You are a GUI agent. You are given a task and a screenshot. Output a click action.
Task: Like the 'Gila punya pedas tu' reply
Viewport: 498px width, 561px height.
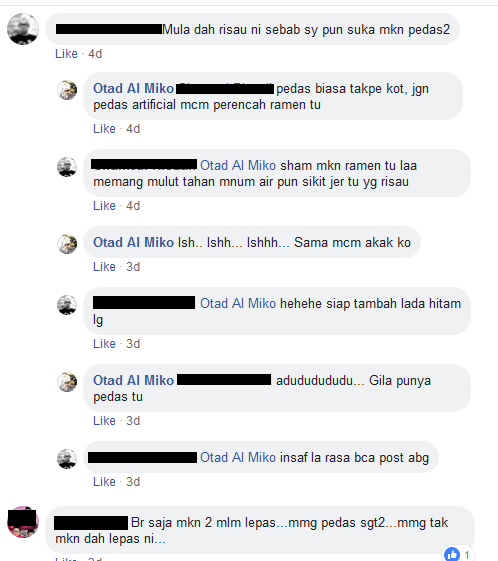point(104,421)
